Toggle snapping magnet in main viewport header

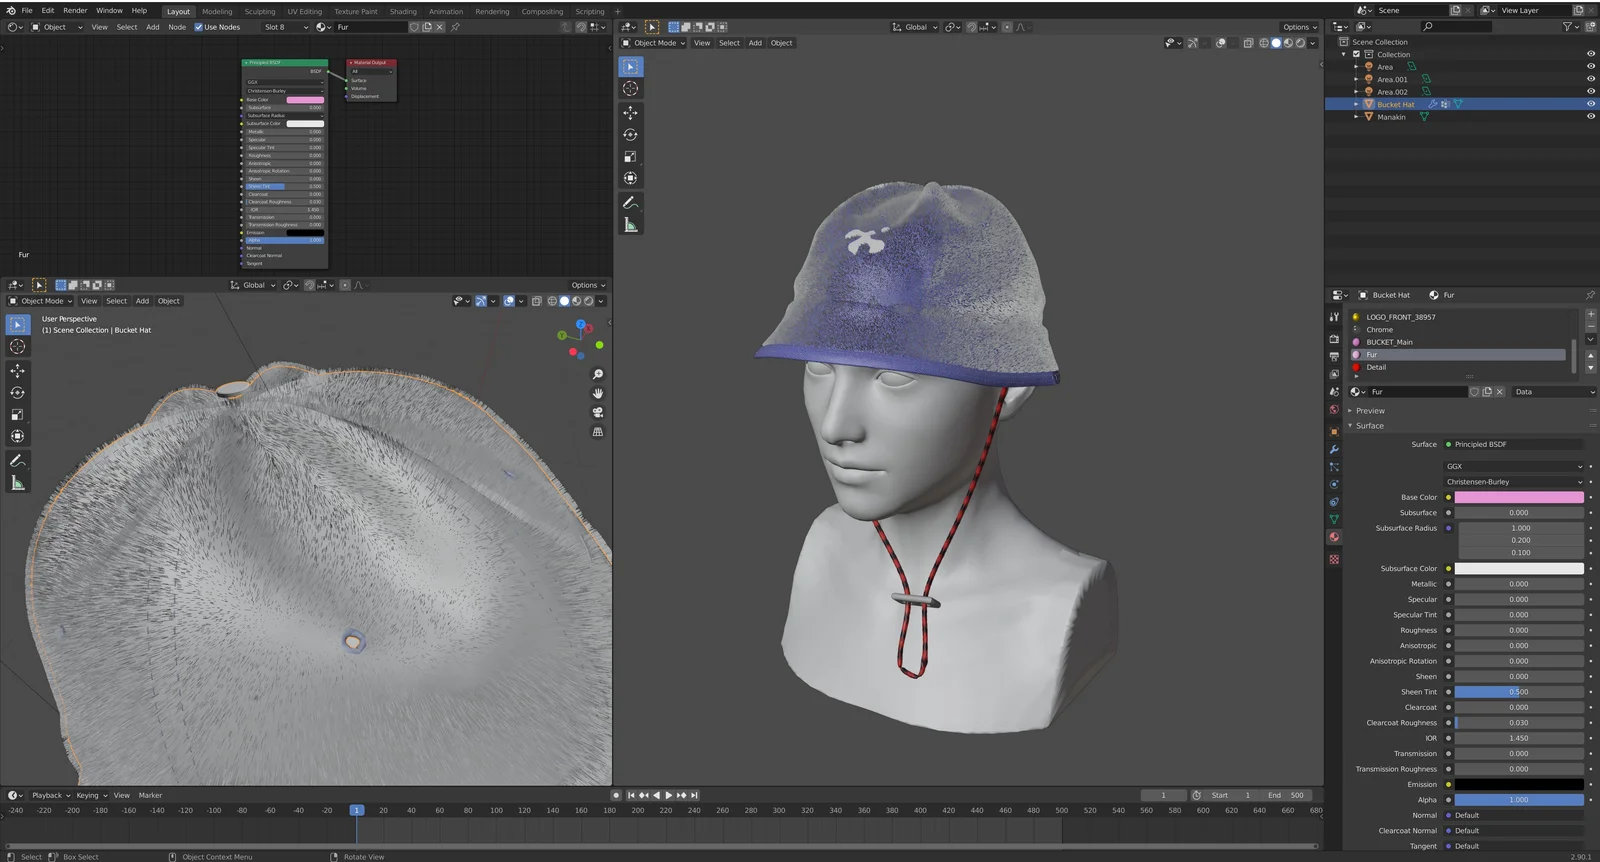point(971,27)
